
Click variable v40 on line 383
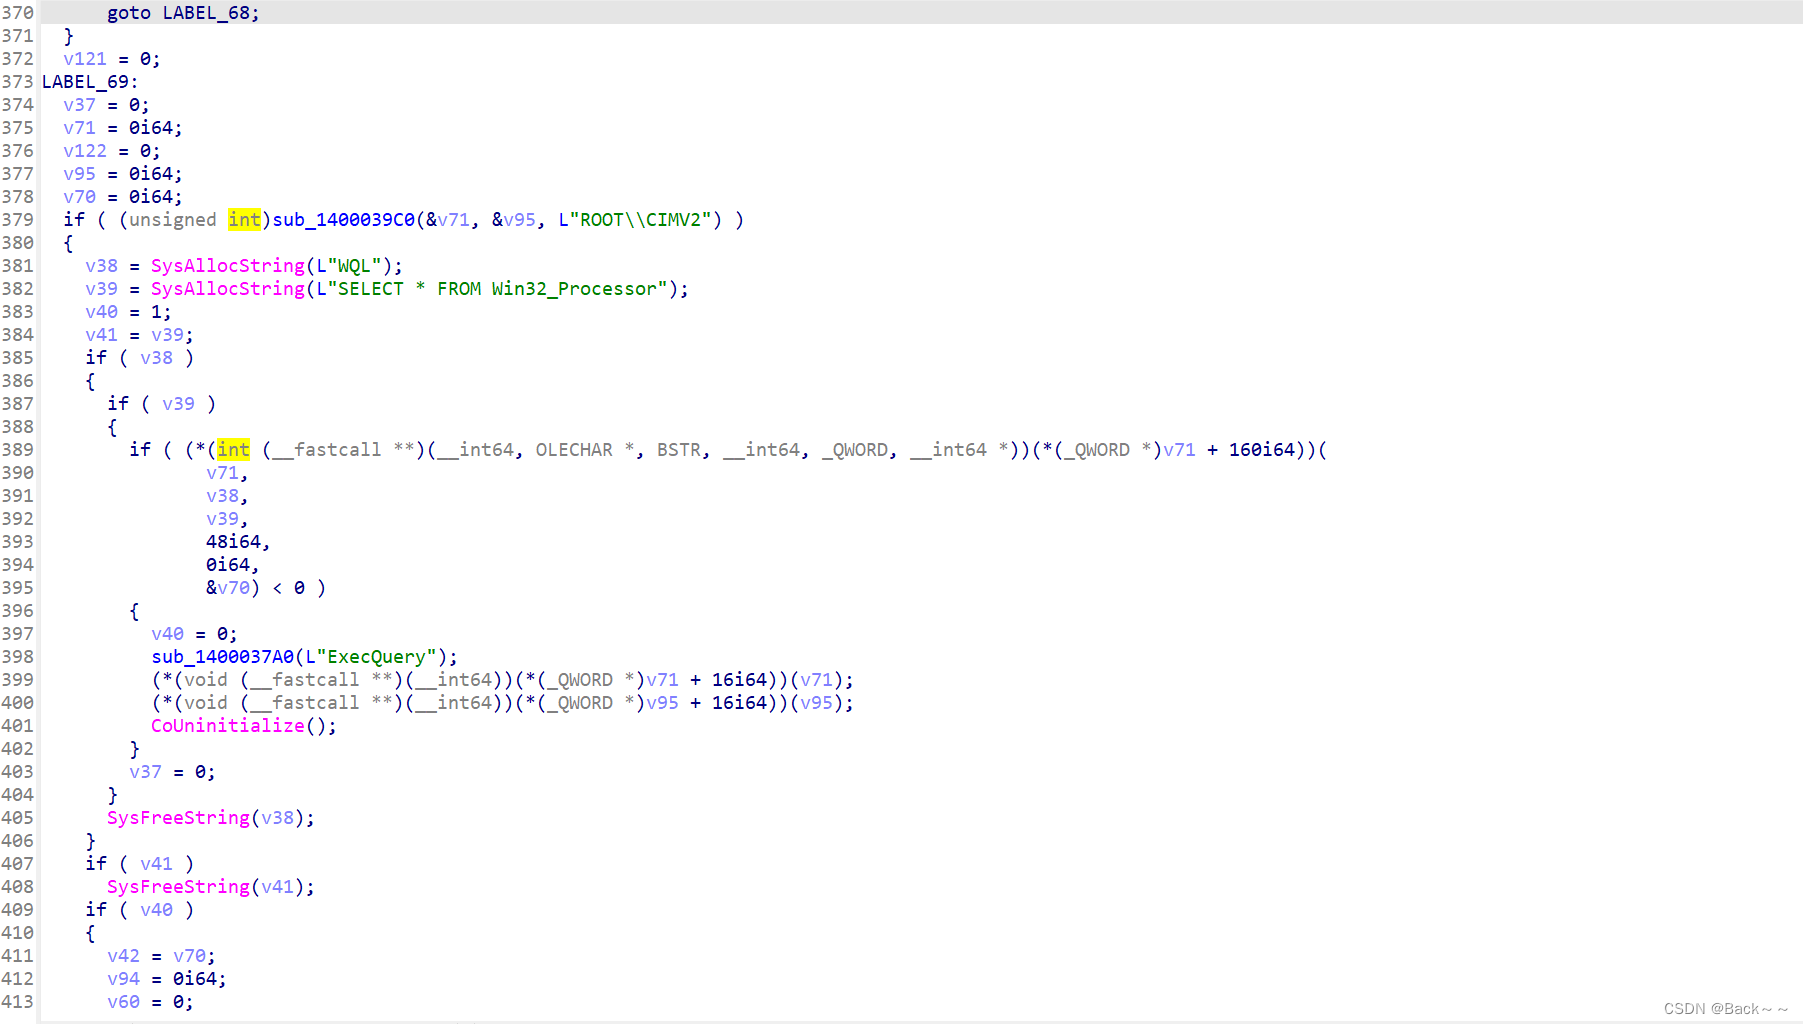[x=102, y=312]
